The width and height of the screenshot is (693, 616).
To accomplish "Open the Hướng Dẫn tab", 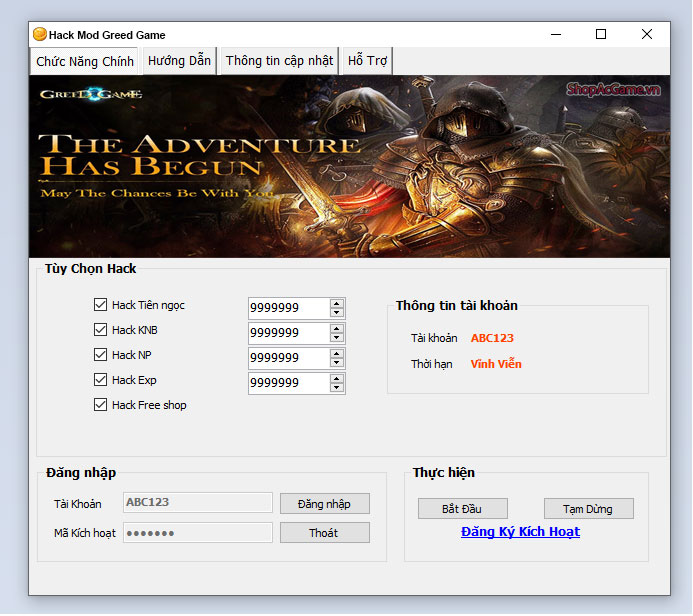I will click(x=179, y=61).
